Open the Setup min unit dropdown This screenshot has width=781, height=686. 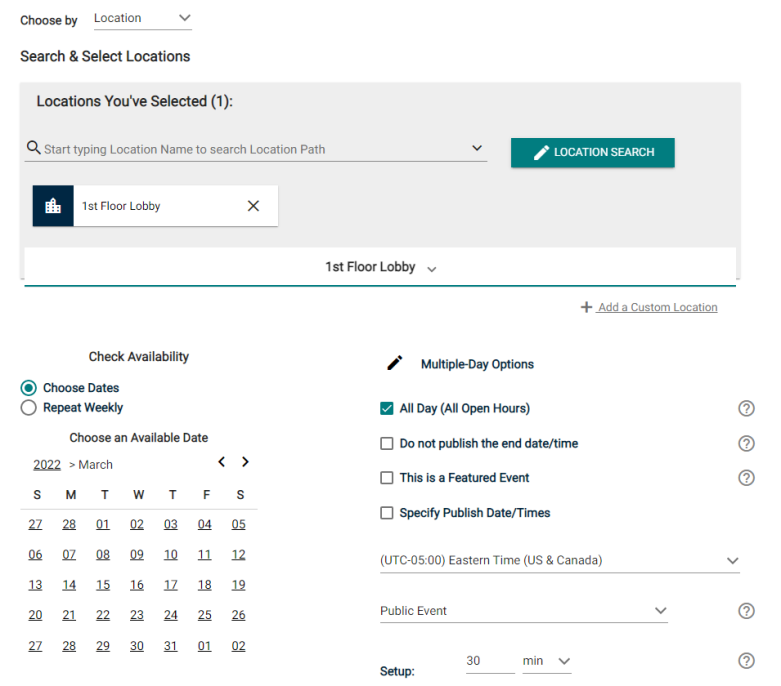546,661
